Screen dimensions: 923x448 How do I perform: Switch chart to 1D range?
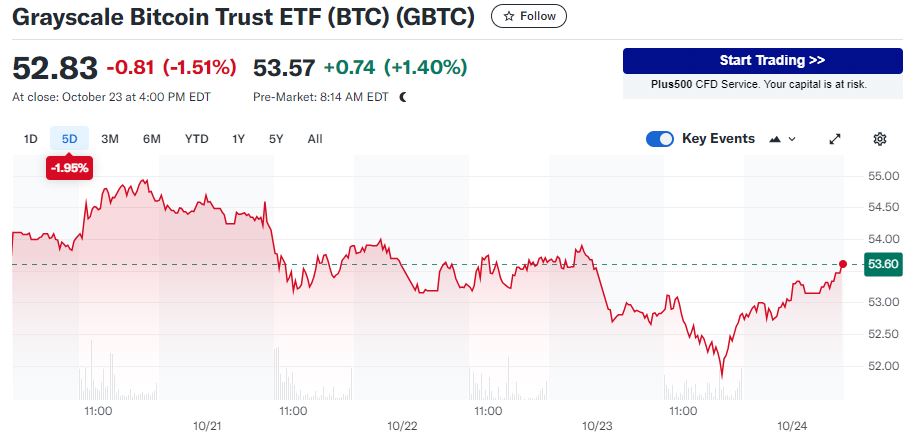click(30, 139)
